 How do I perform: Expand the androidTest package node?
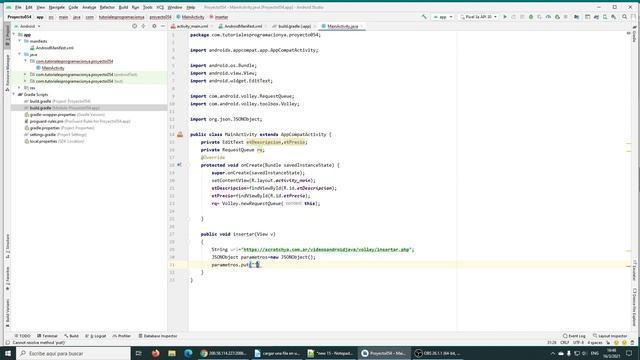click(x=25, y=75)
